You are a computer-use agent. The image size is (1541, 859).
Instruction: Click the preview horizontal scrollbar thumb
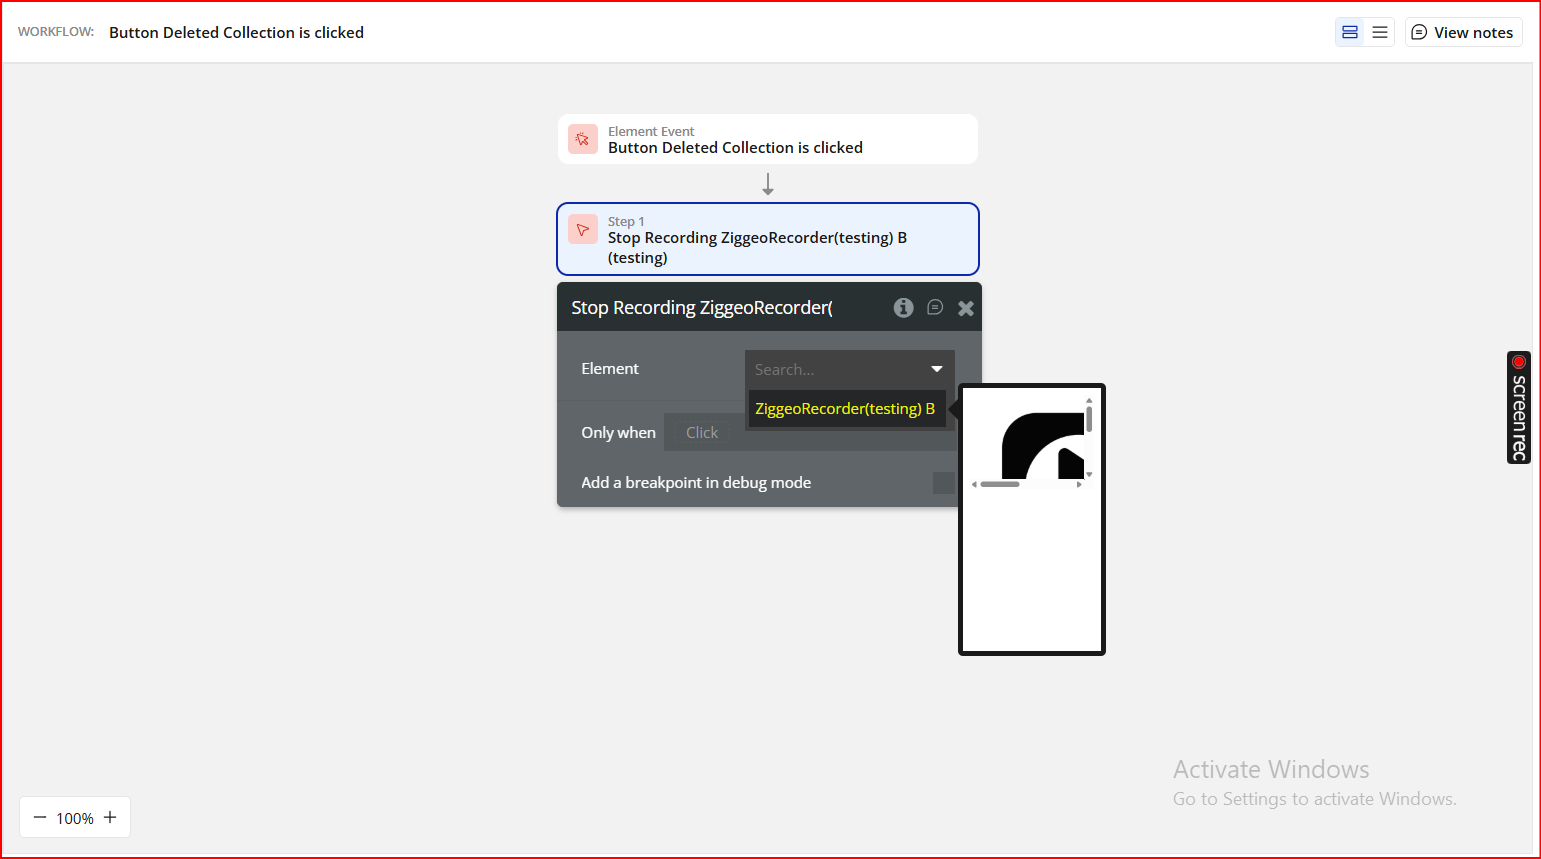(1000, 484)
